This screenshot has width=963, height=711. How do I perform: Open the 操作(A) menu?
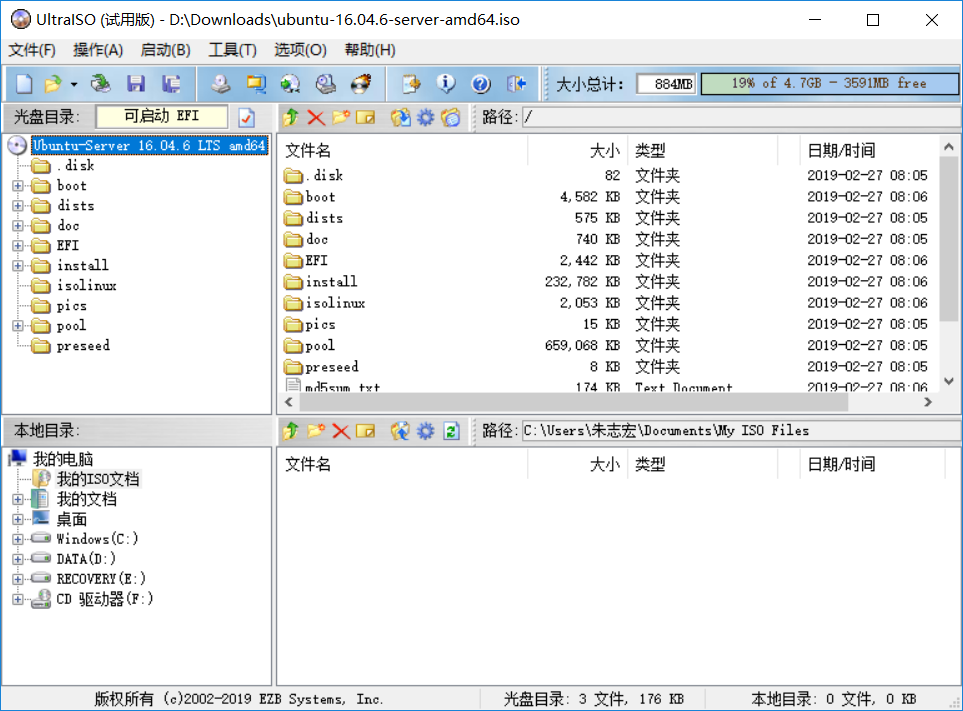pyautogui.click(x=98, y=50)
